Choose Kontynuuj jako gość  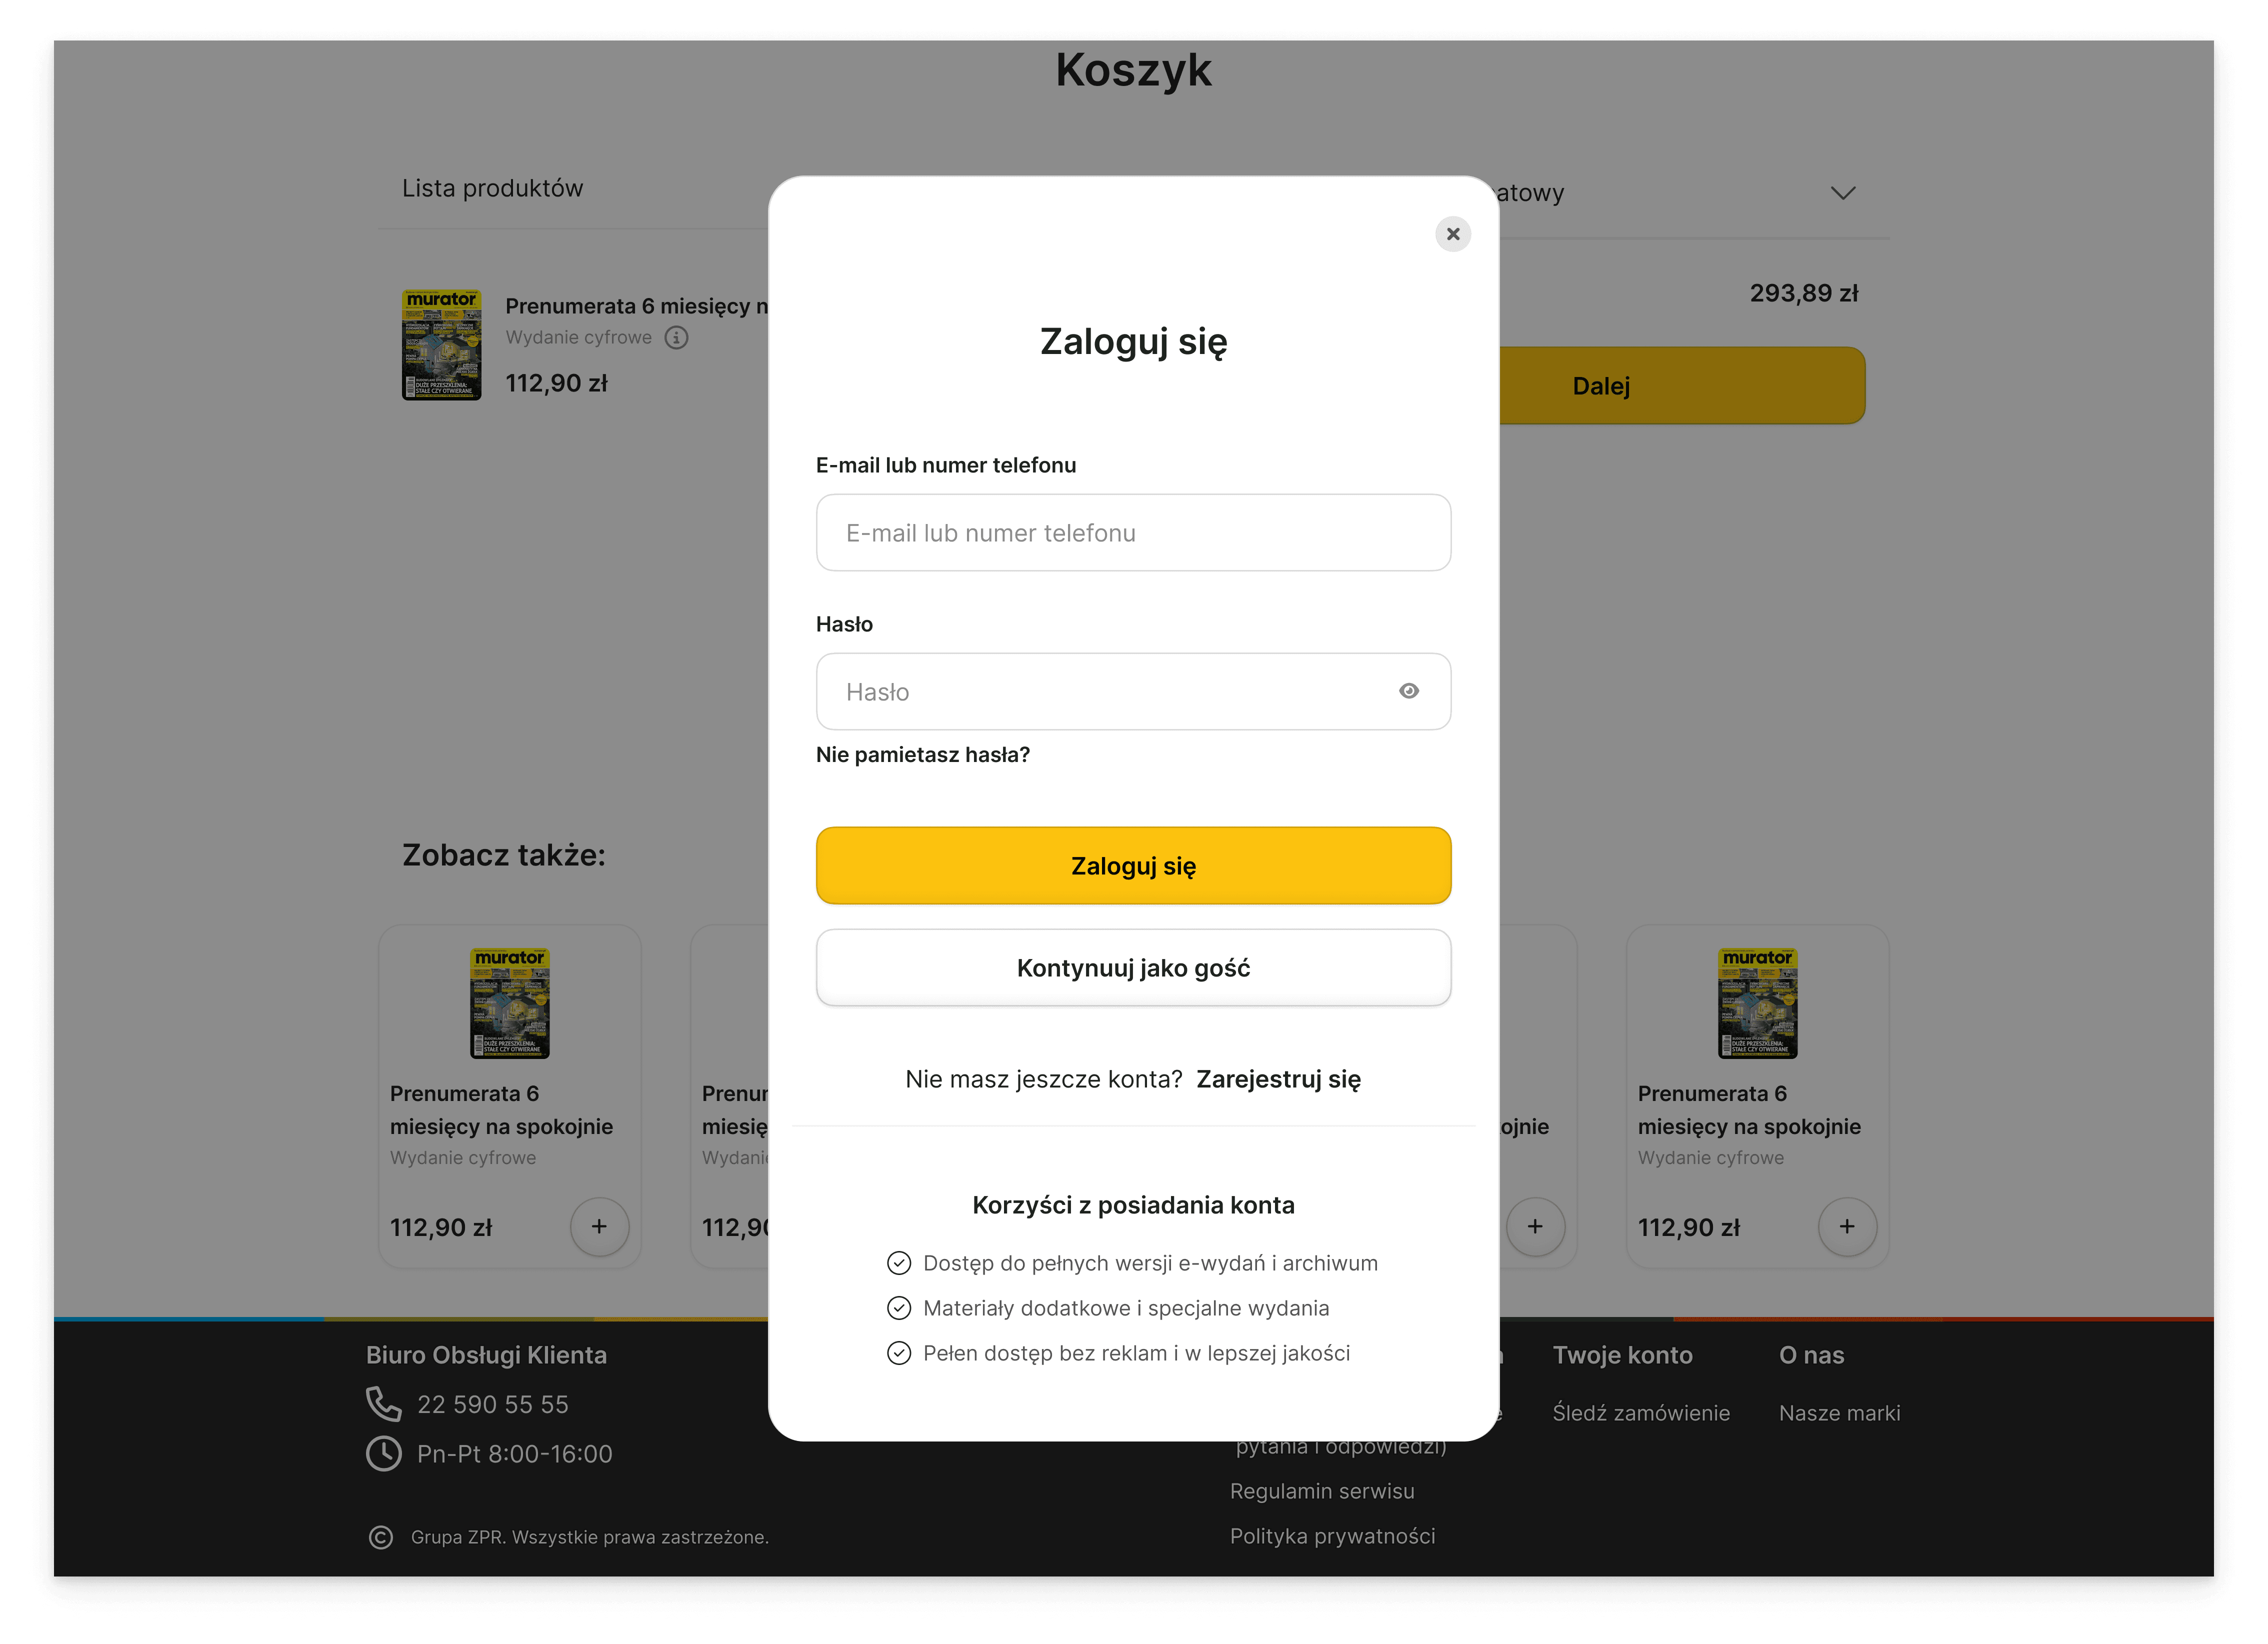1133,967
